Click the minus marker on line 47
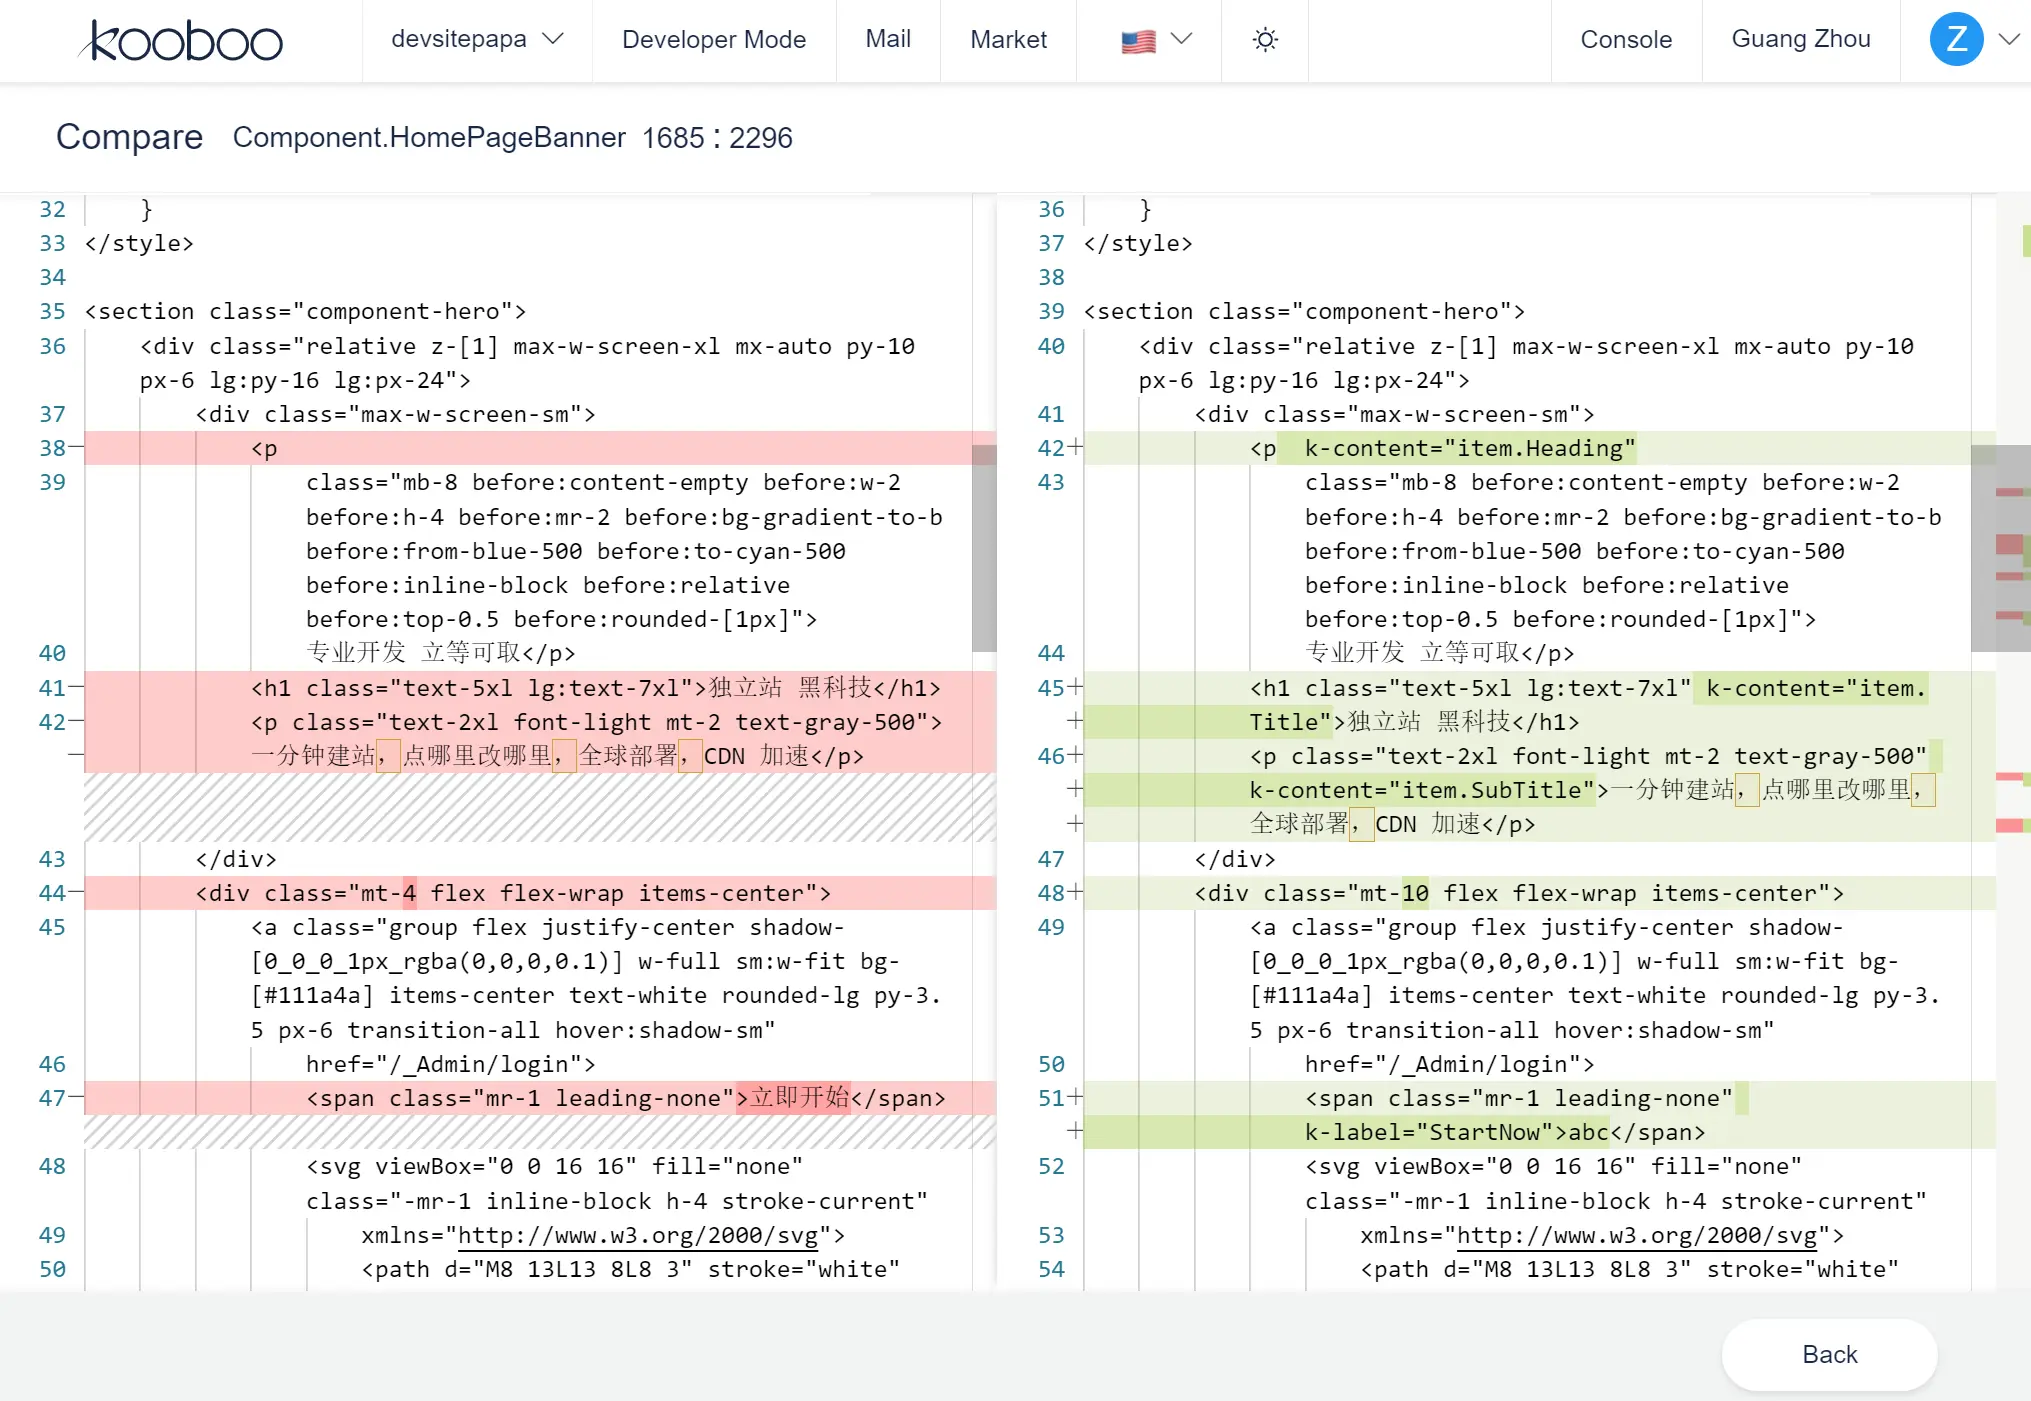 pos(77,1098)
